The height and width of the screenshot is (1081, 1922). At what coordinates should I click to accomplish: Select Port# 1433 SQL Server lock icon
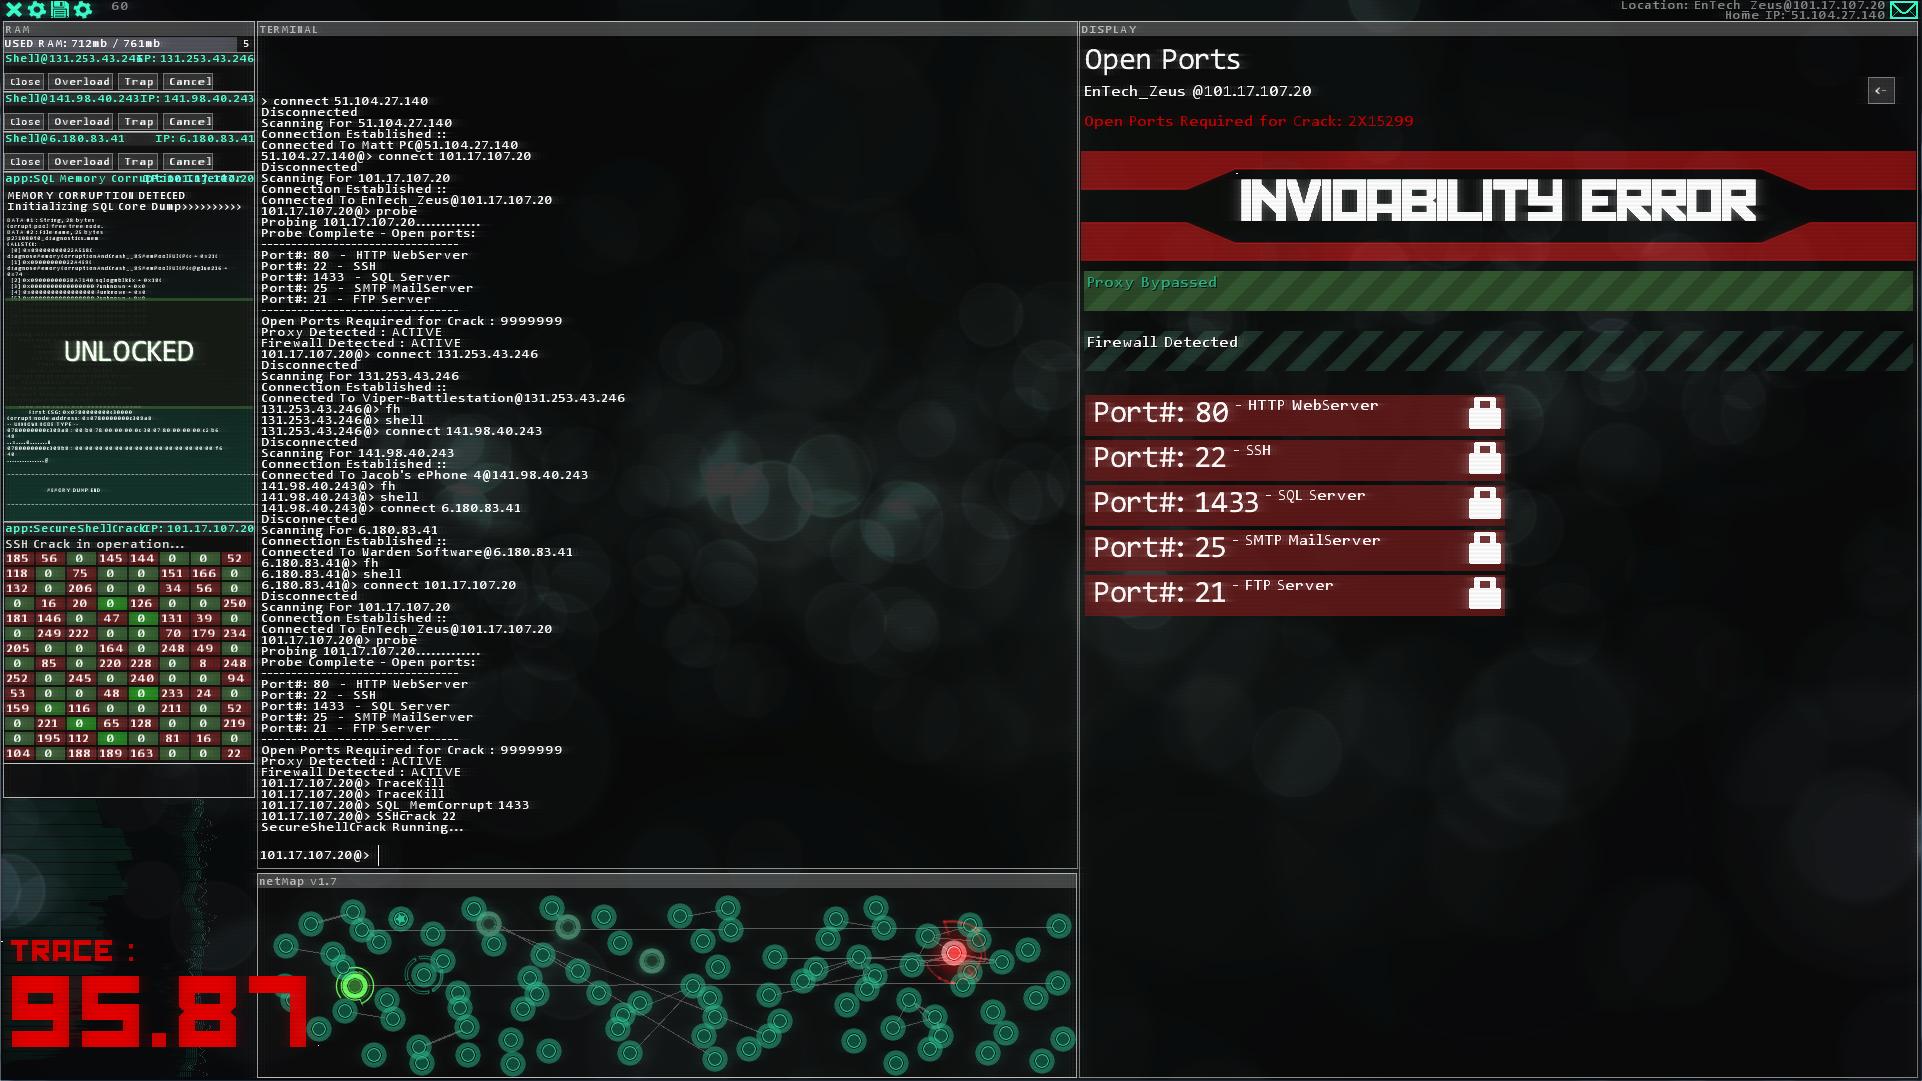pos(1482,502)
